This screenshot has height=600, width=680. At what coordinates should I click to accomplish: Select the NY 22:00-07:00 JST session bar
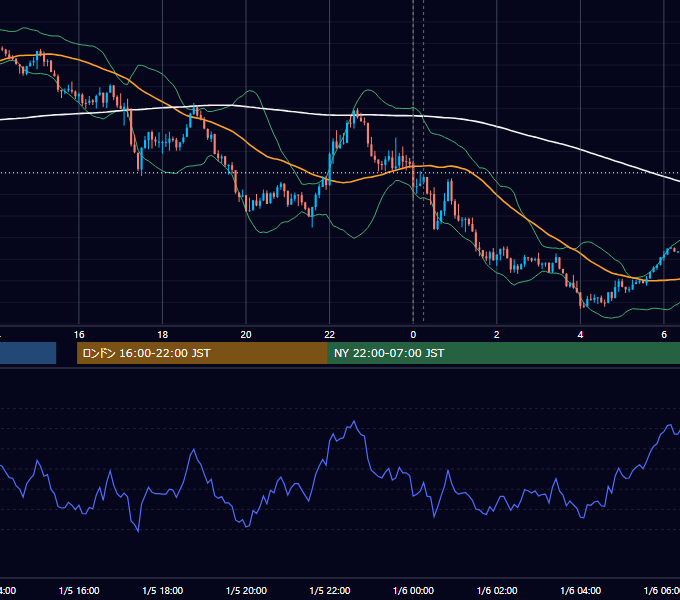pos(504,353)
